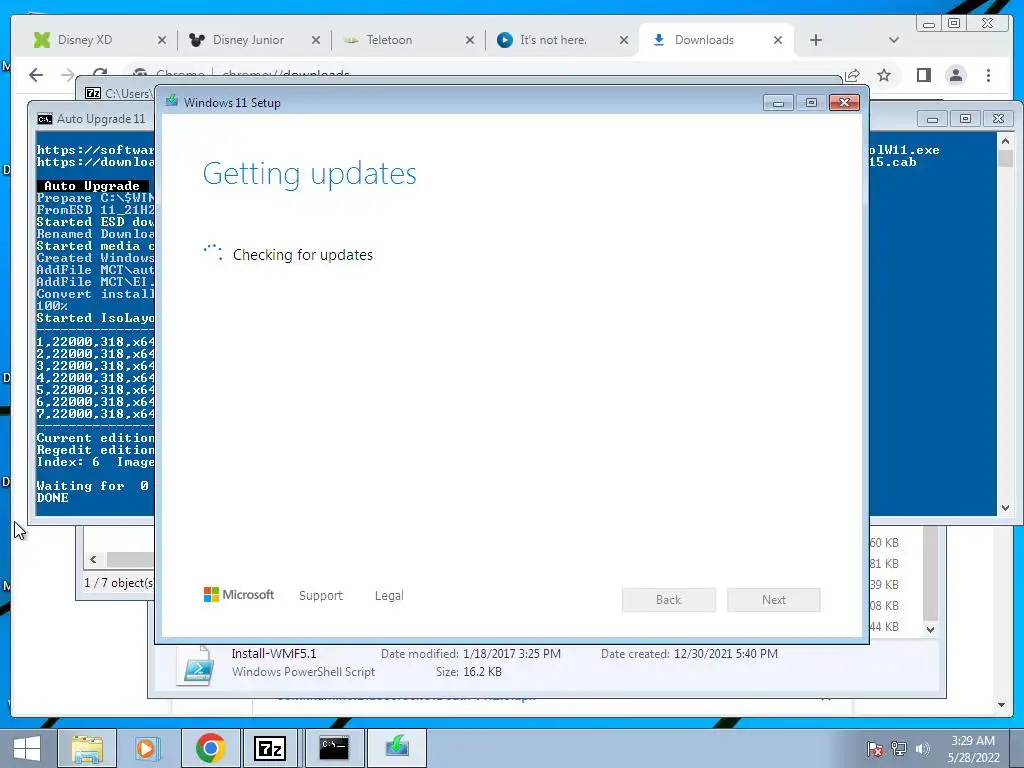1024x768 pixels.
Task: Toggle the Chrome side panel
Action: [x=923, y=75]
